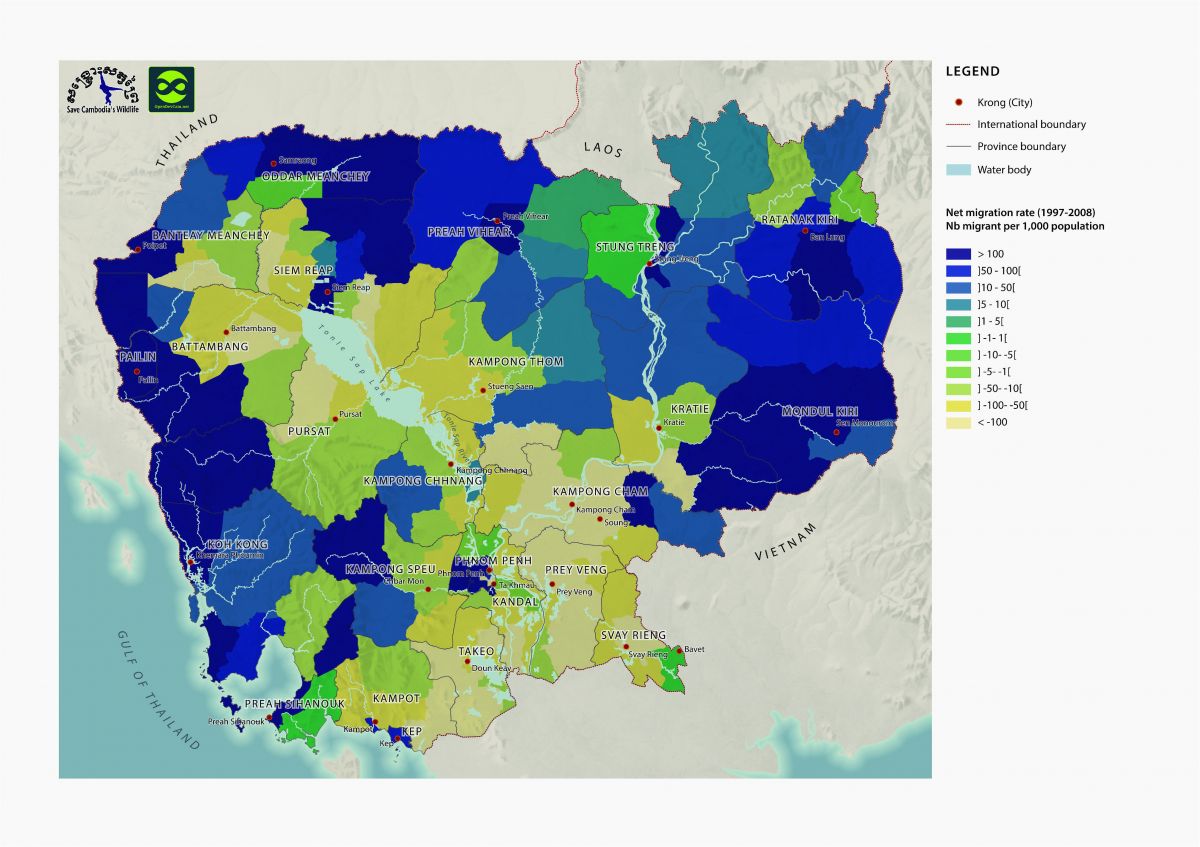Click the Poipet city marker

tap(137, 249)
